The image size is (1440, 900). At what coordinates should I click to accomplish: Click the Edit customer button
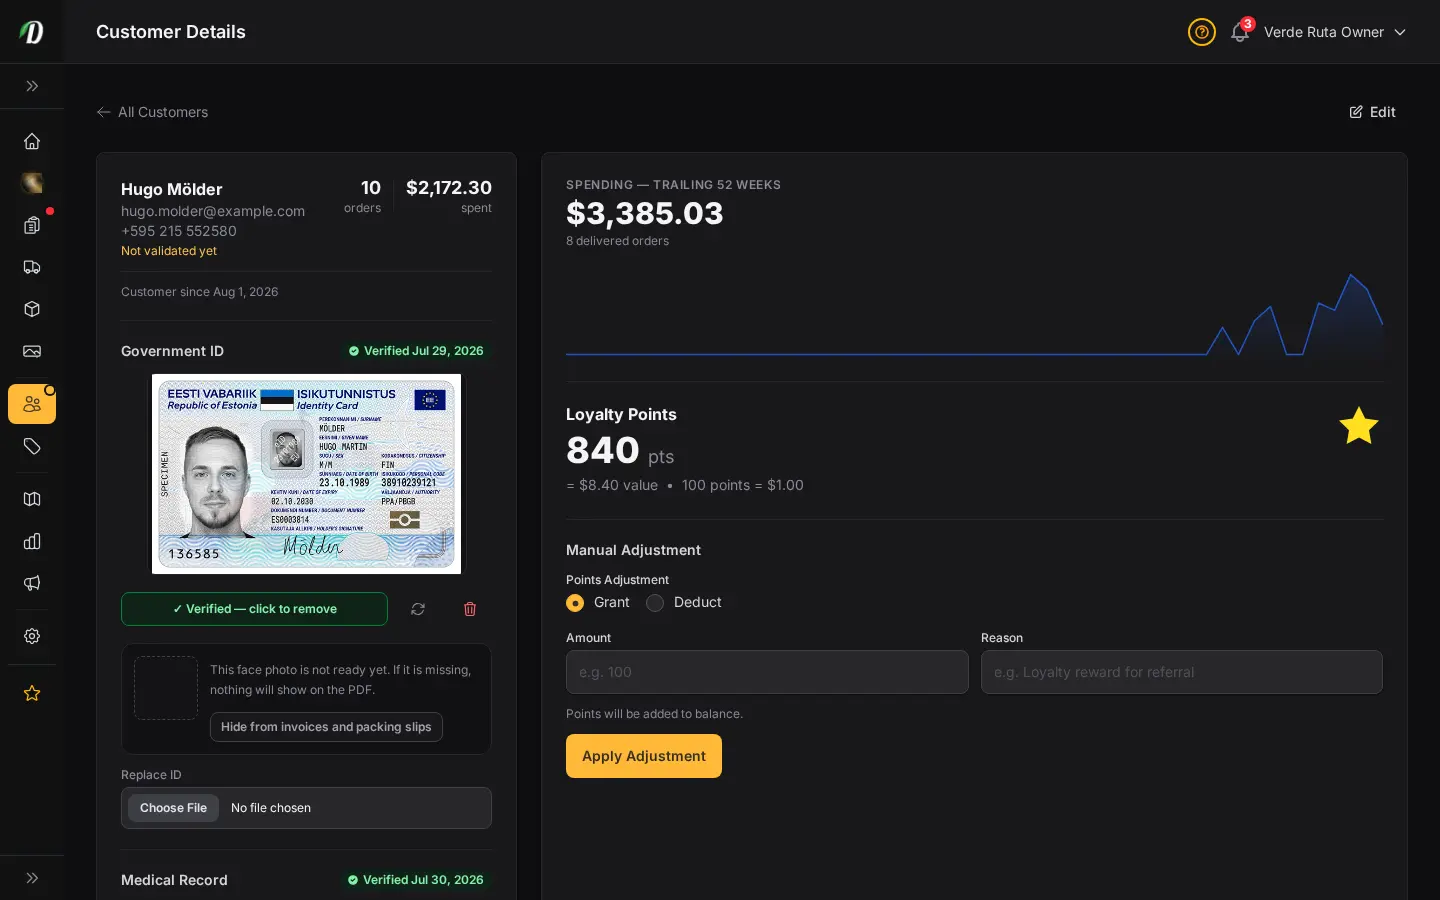(1372, 112)
